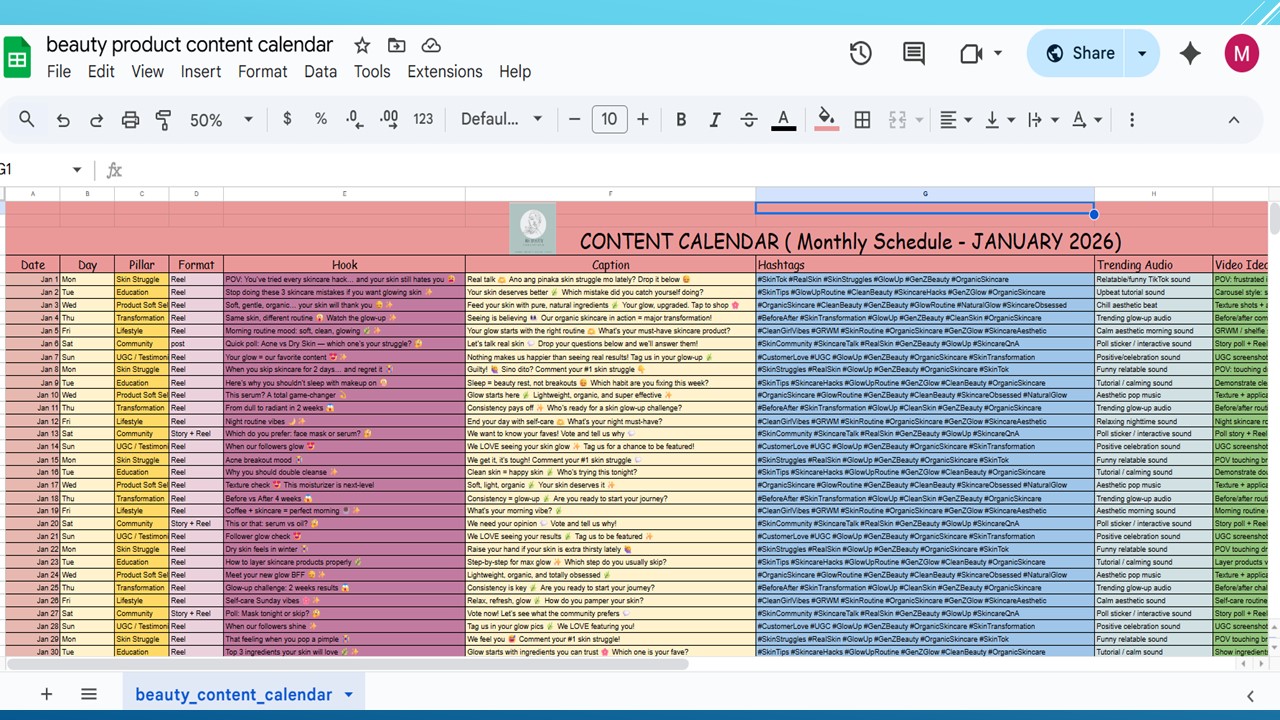Select the beauty_content_calendar sheet tab

pos(233,695)
